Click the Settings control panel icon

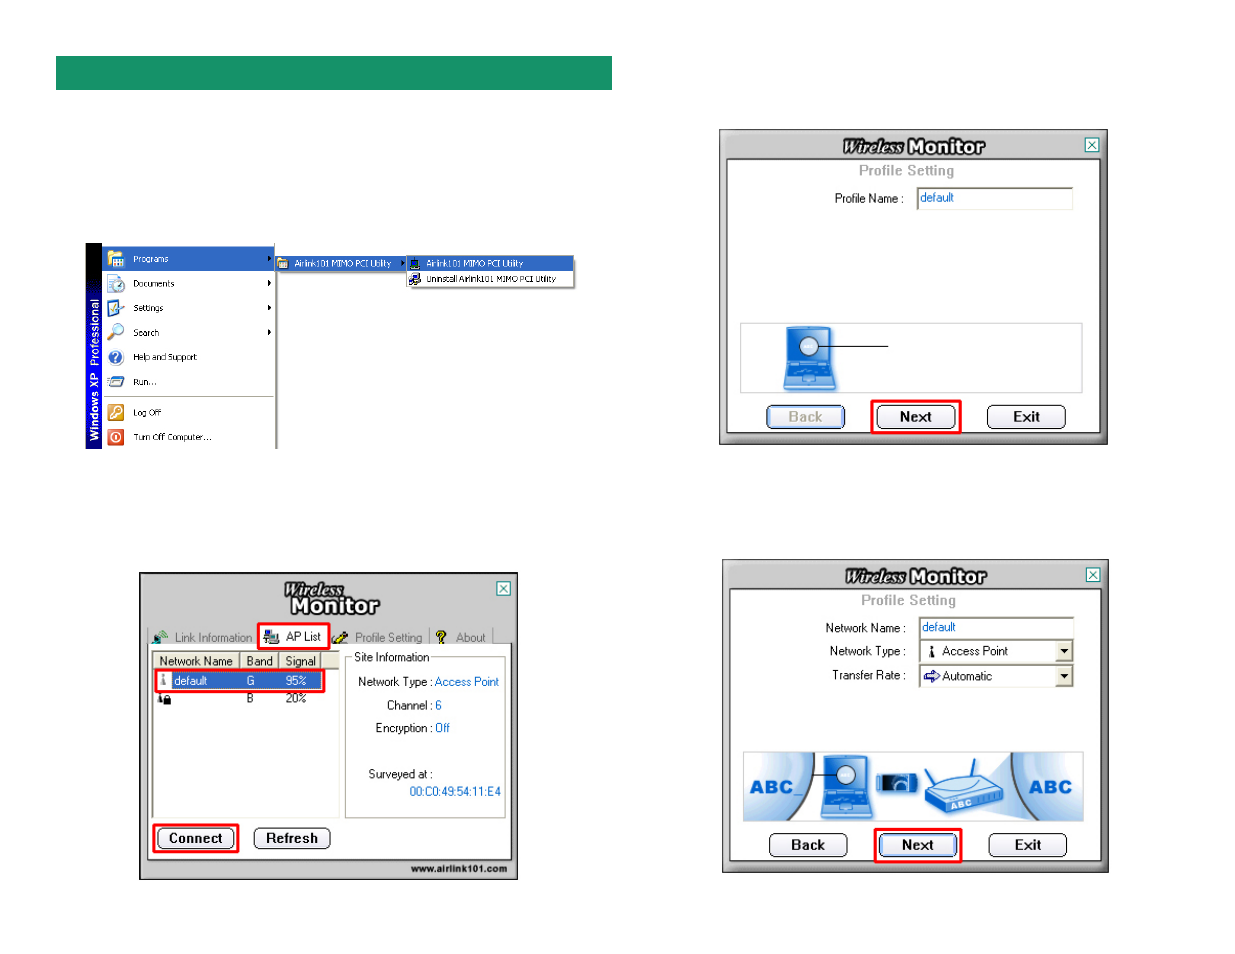pos(116,308)
